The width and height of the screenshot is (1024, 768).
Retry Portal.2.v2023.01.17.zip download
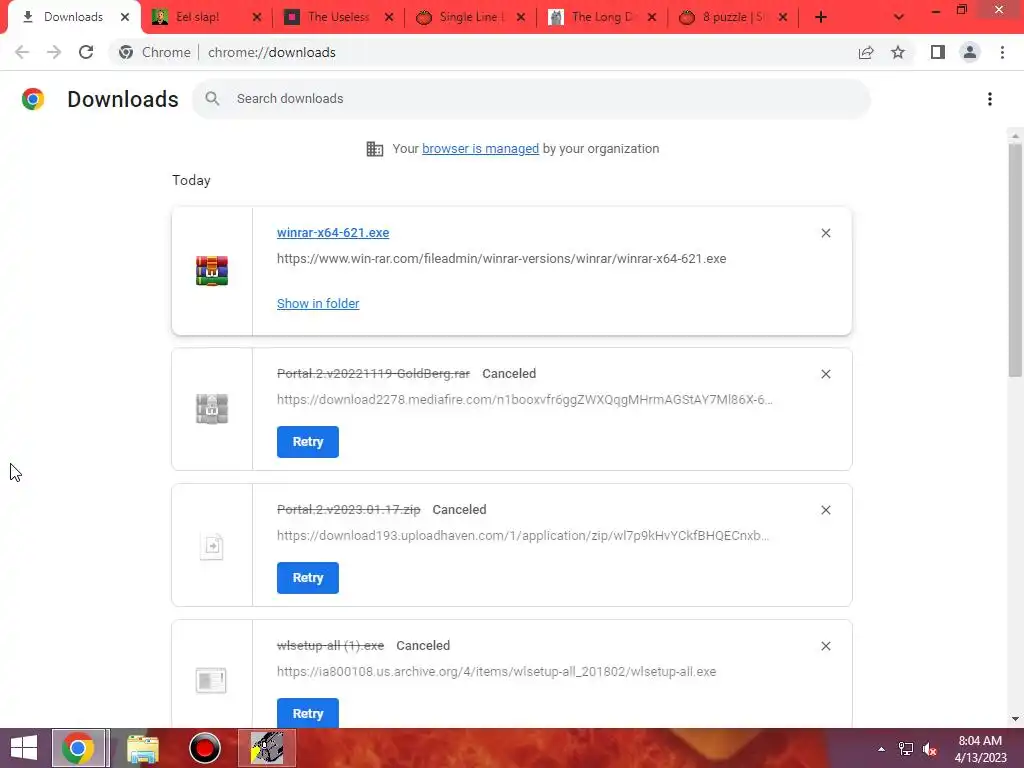tap(308, 578)
